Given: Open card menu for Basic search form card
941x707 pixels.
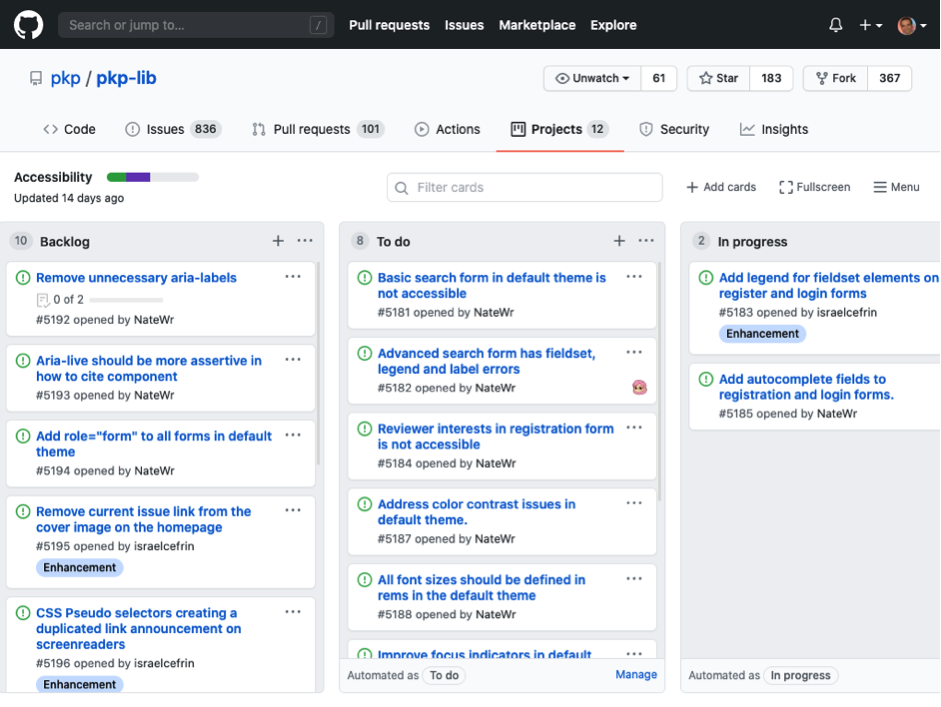Looking at the screenshot, I should click(634, 277).
